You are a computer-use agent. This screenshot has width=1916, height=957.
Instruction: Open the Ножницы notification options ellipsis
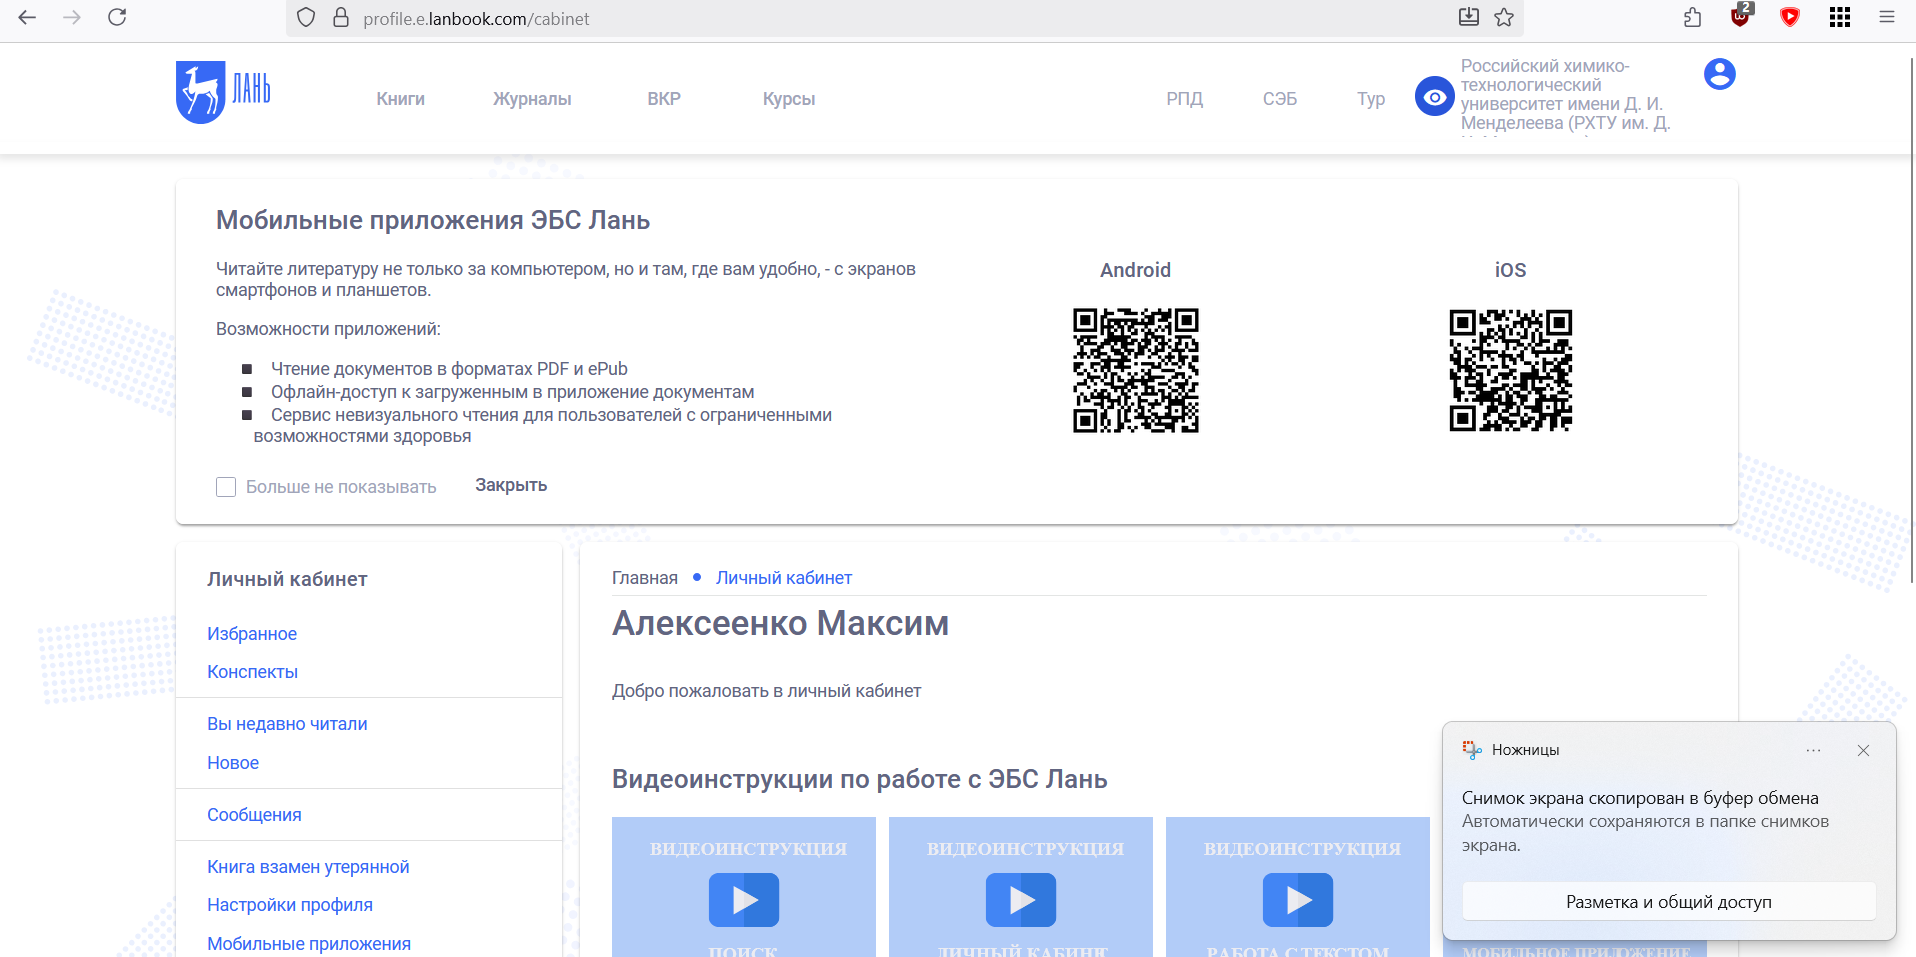pyautogui.click(x=1813, y=751)
